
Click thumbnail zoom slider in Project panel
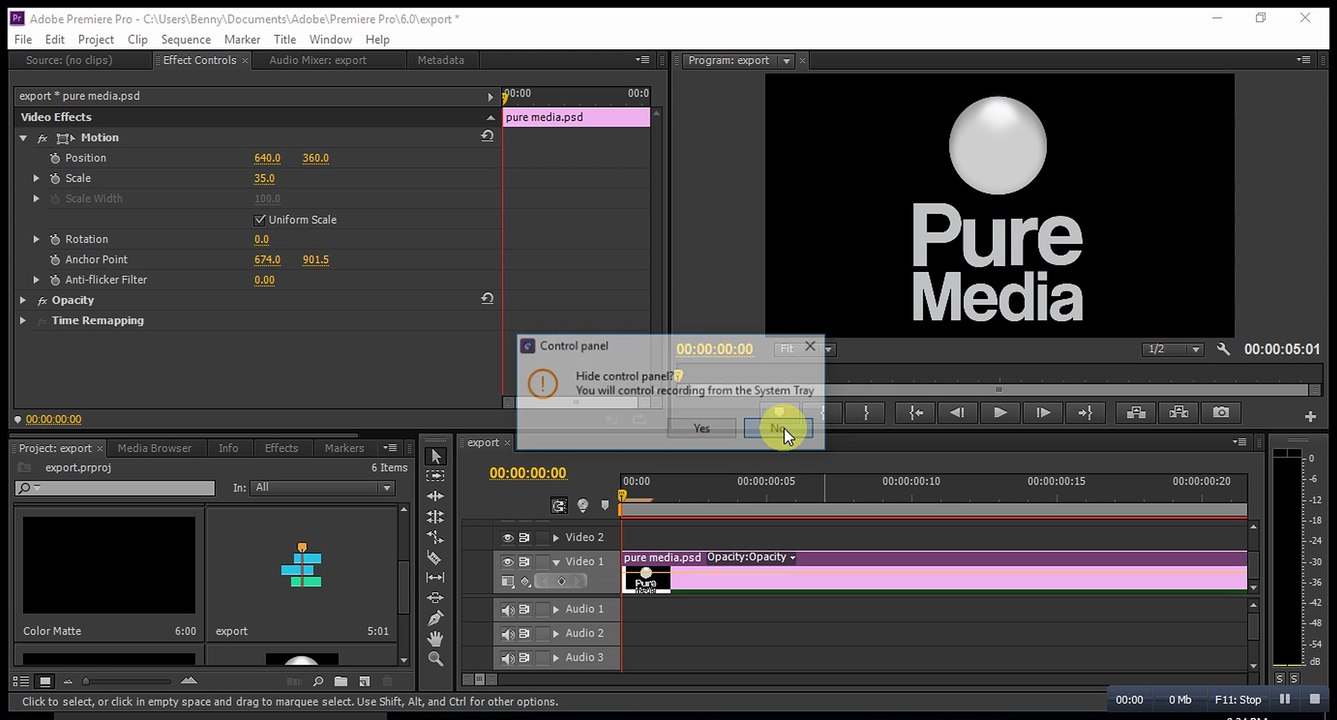128,681
